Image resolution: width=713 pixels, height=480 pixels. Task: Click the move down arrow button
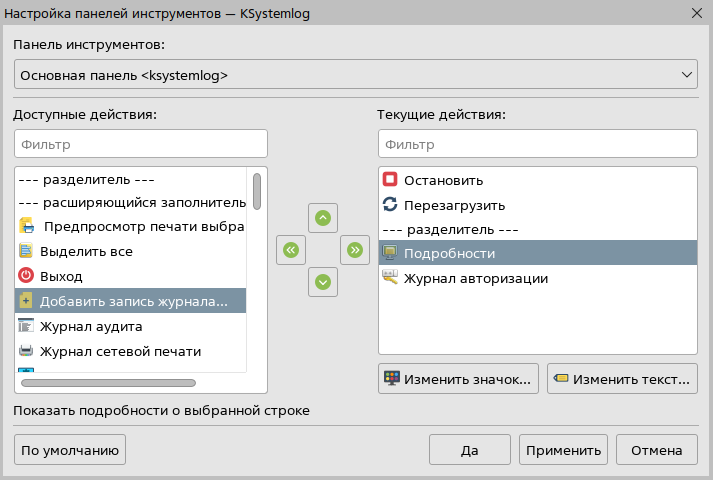tap(322, 282)
